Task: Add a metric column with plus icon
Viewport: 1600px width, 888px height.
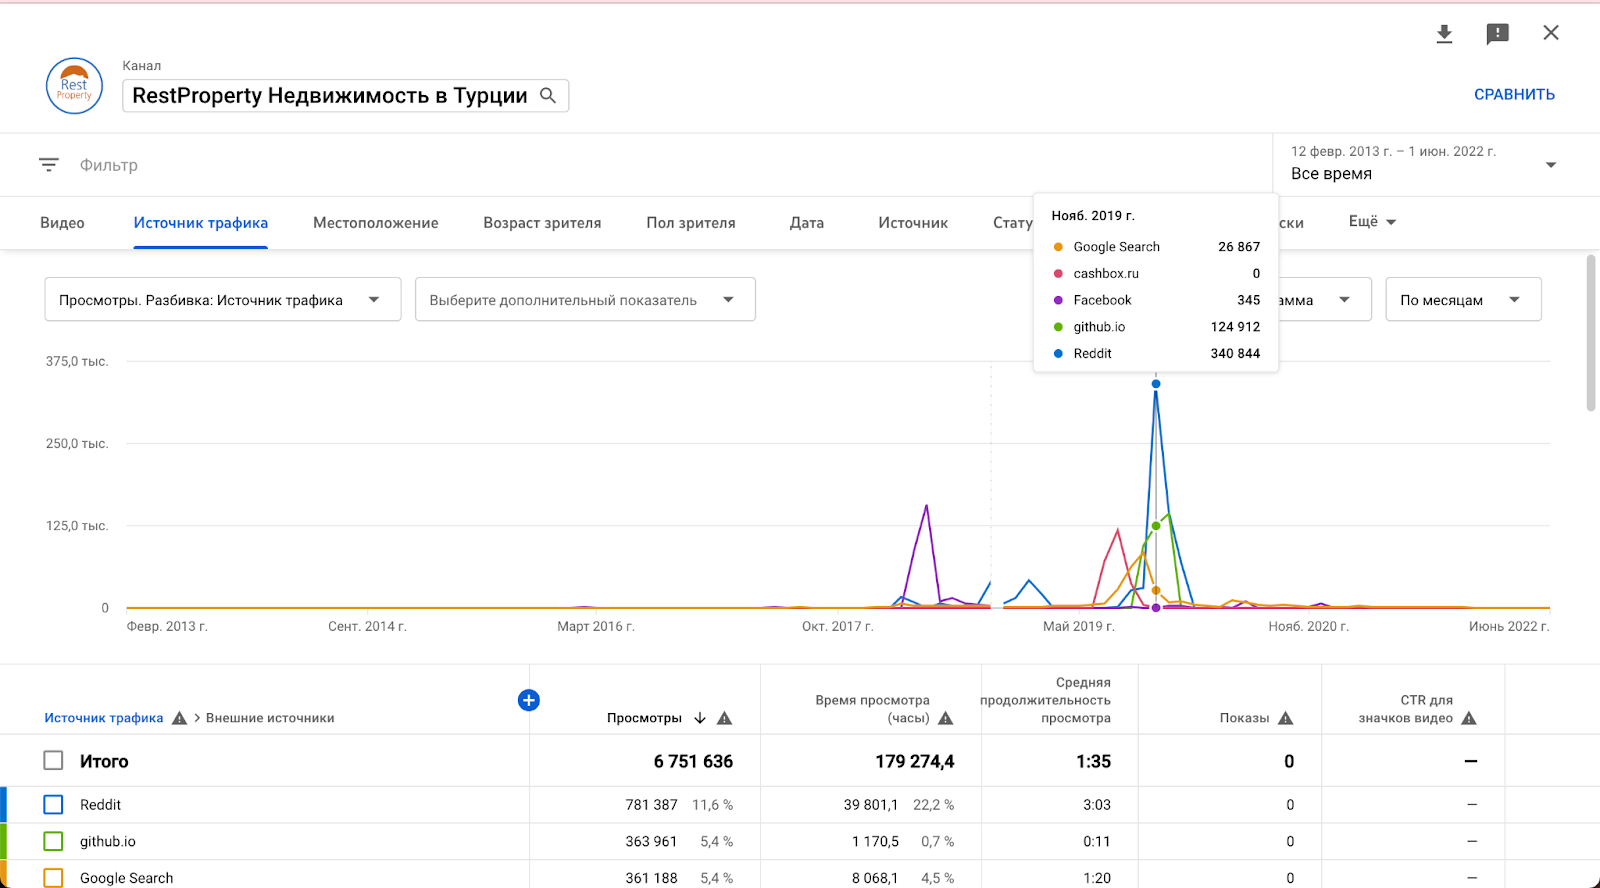Action: click(529, 700)
